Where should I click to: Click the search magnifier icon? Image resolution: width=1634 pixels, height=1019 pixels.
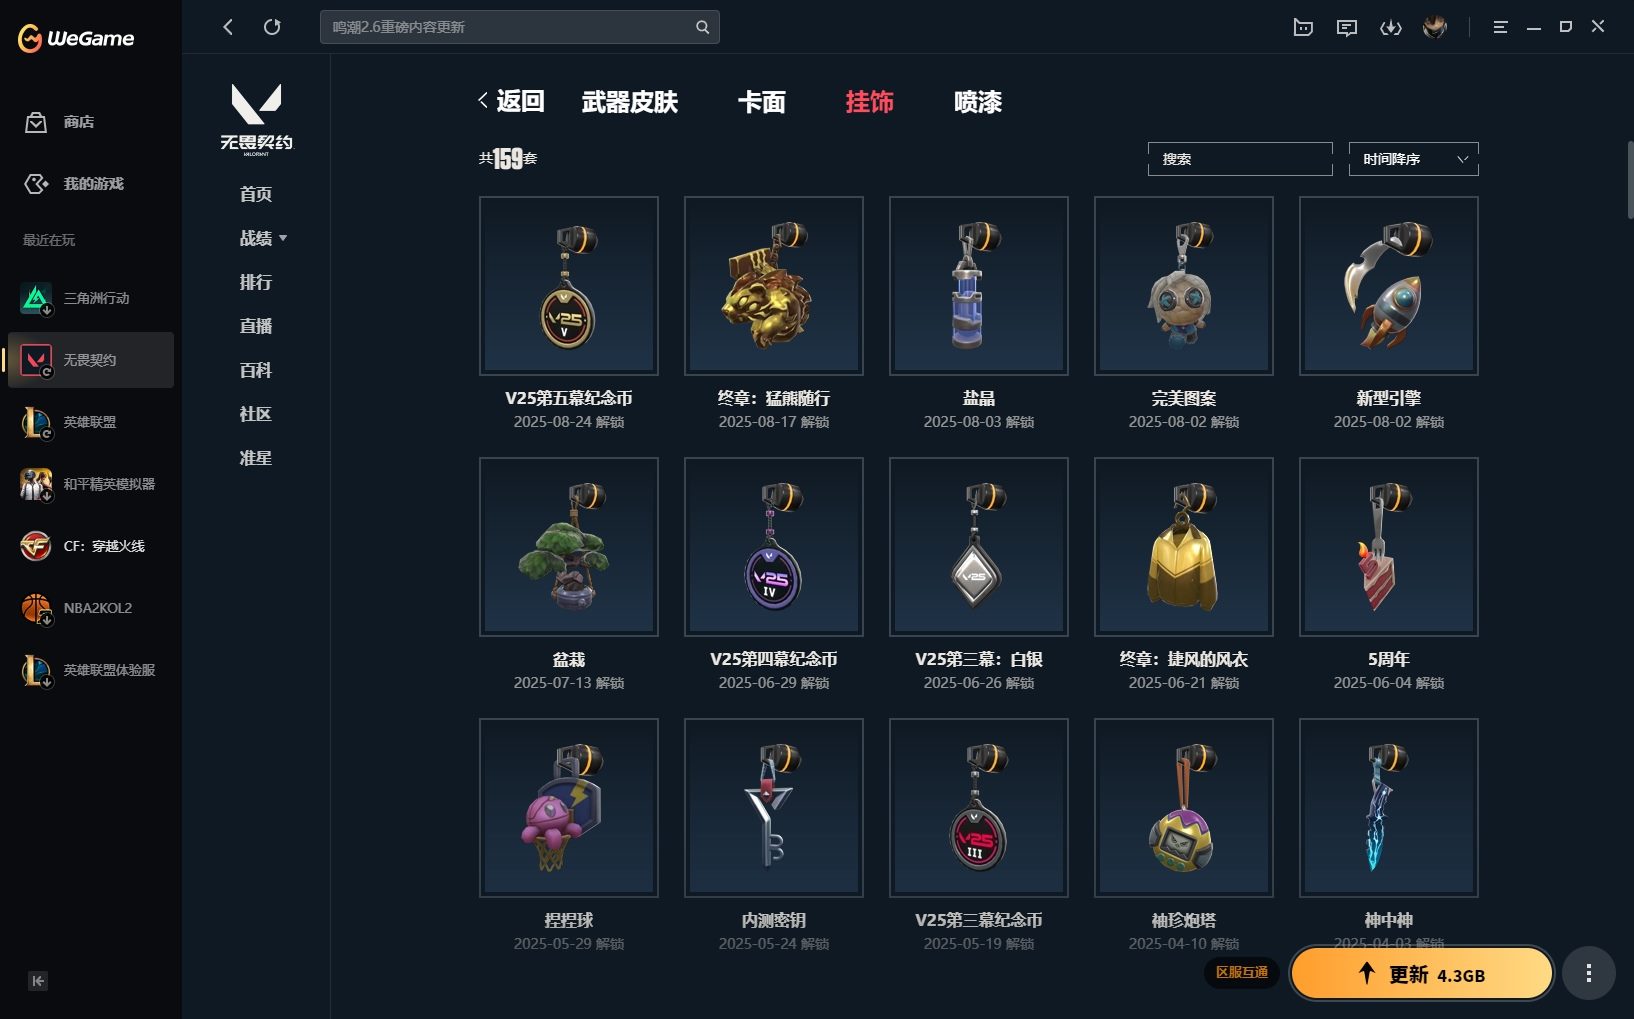pyautogui.click(x=702, y=27)
